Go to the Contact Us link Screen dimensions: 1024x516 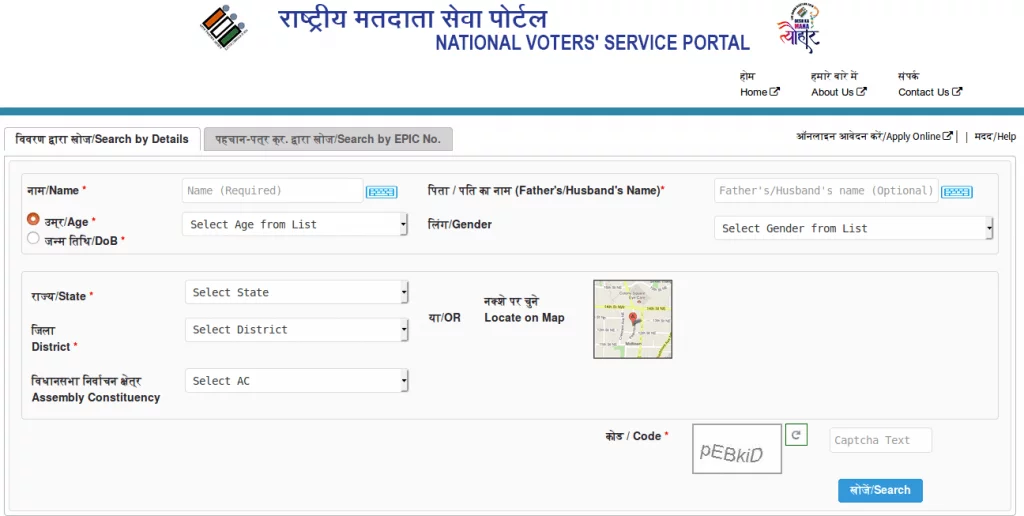(x=929, y=92)
